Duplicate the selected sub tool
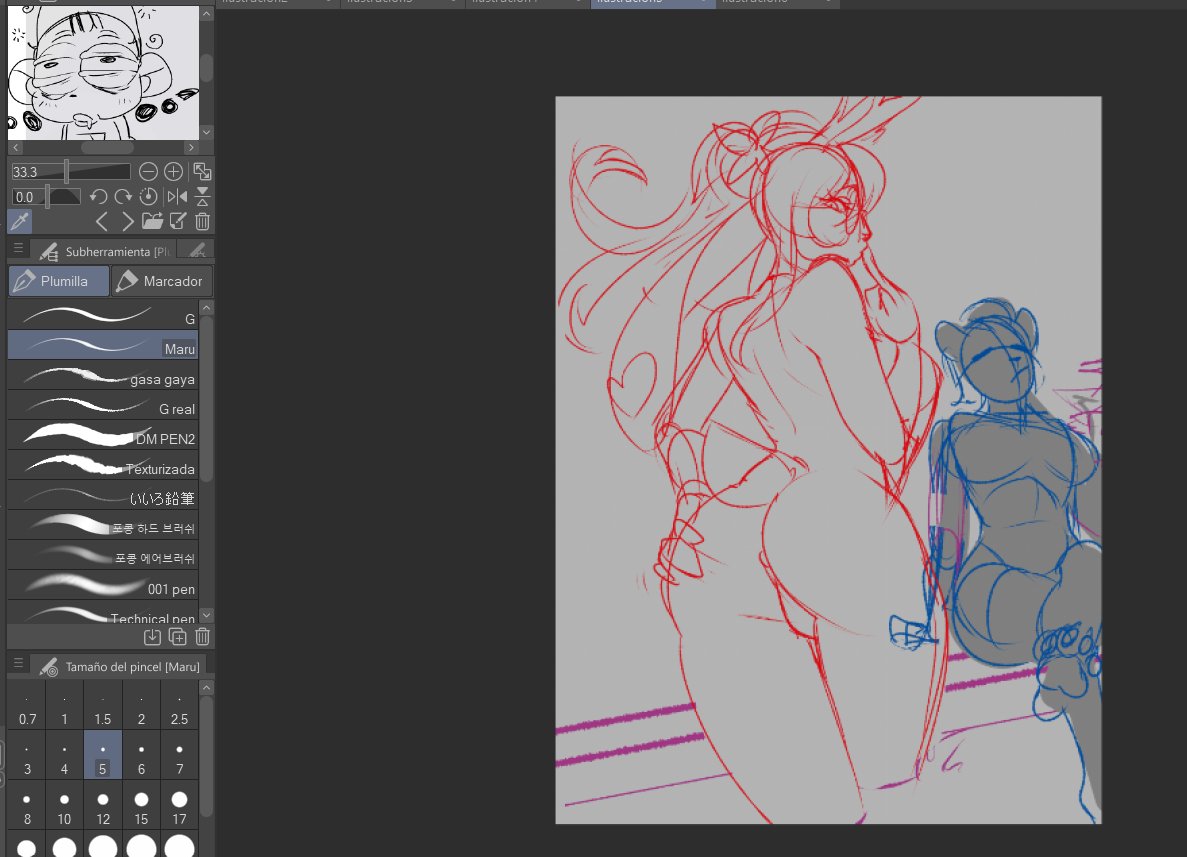This screenshot has height=857, width=1187. pyautogui.click(x=178, y=637)
